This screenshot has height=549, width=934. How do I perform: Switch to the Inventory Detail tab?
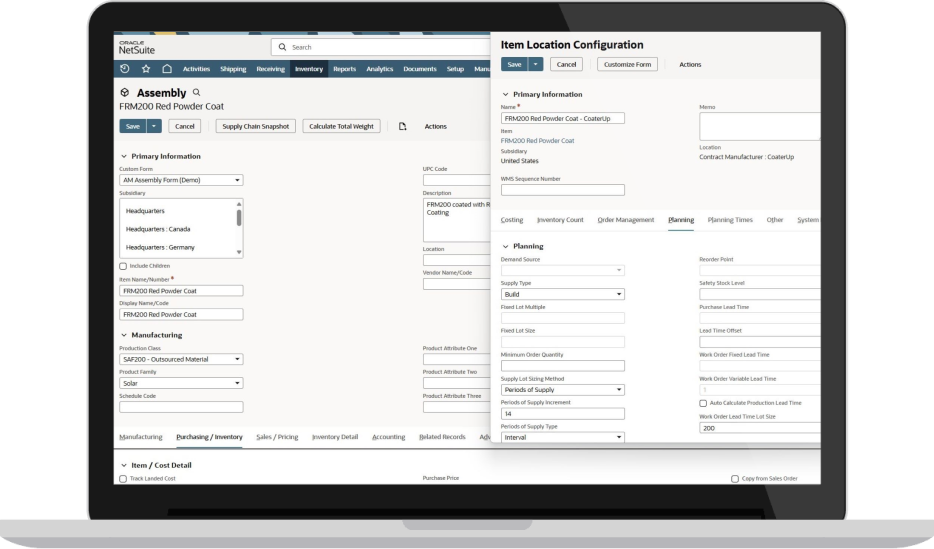point(335,437)
